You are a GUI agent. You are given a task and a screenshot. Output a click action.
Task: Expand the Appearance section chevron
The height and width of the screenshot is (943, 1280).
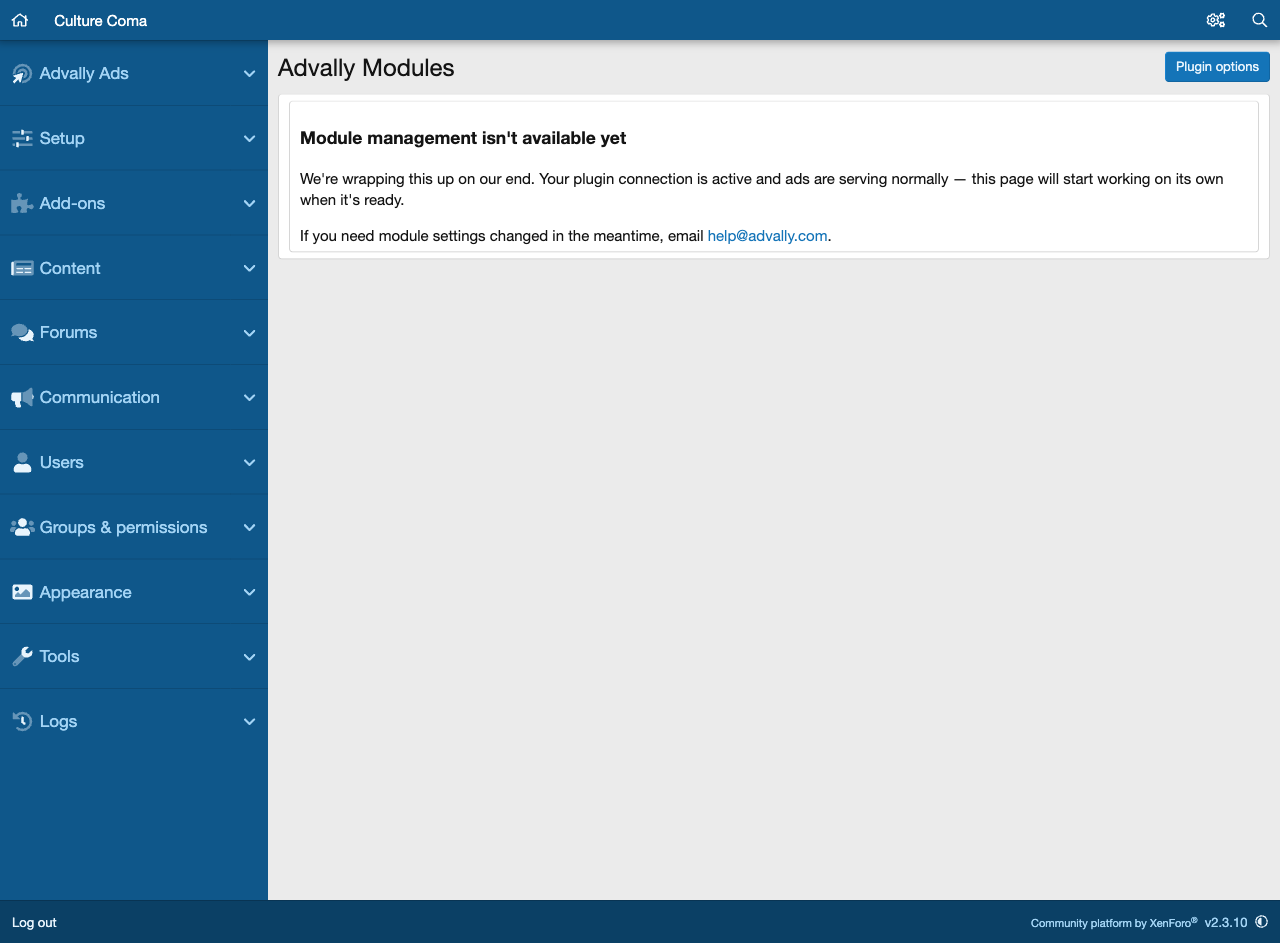pyautogui.click(x=250, y=592)
